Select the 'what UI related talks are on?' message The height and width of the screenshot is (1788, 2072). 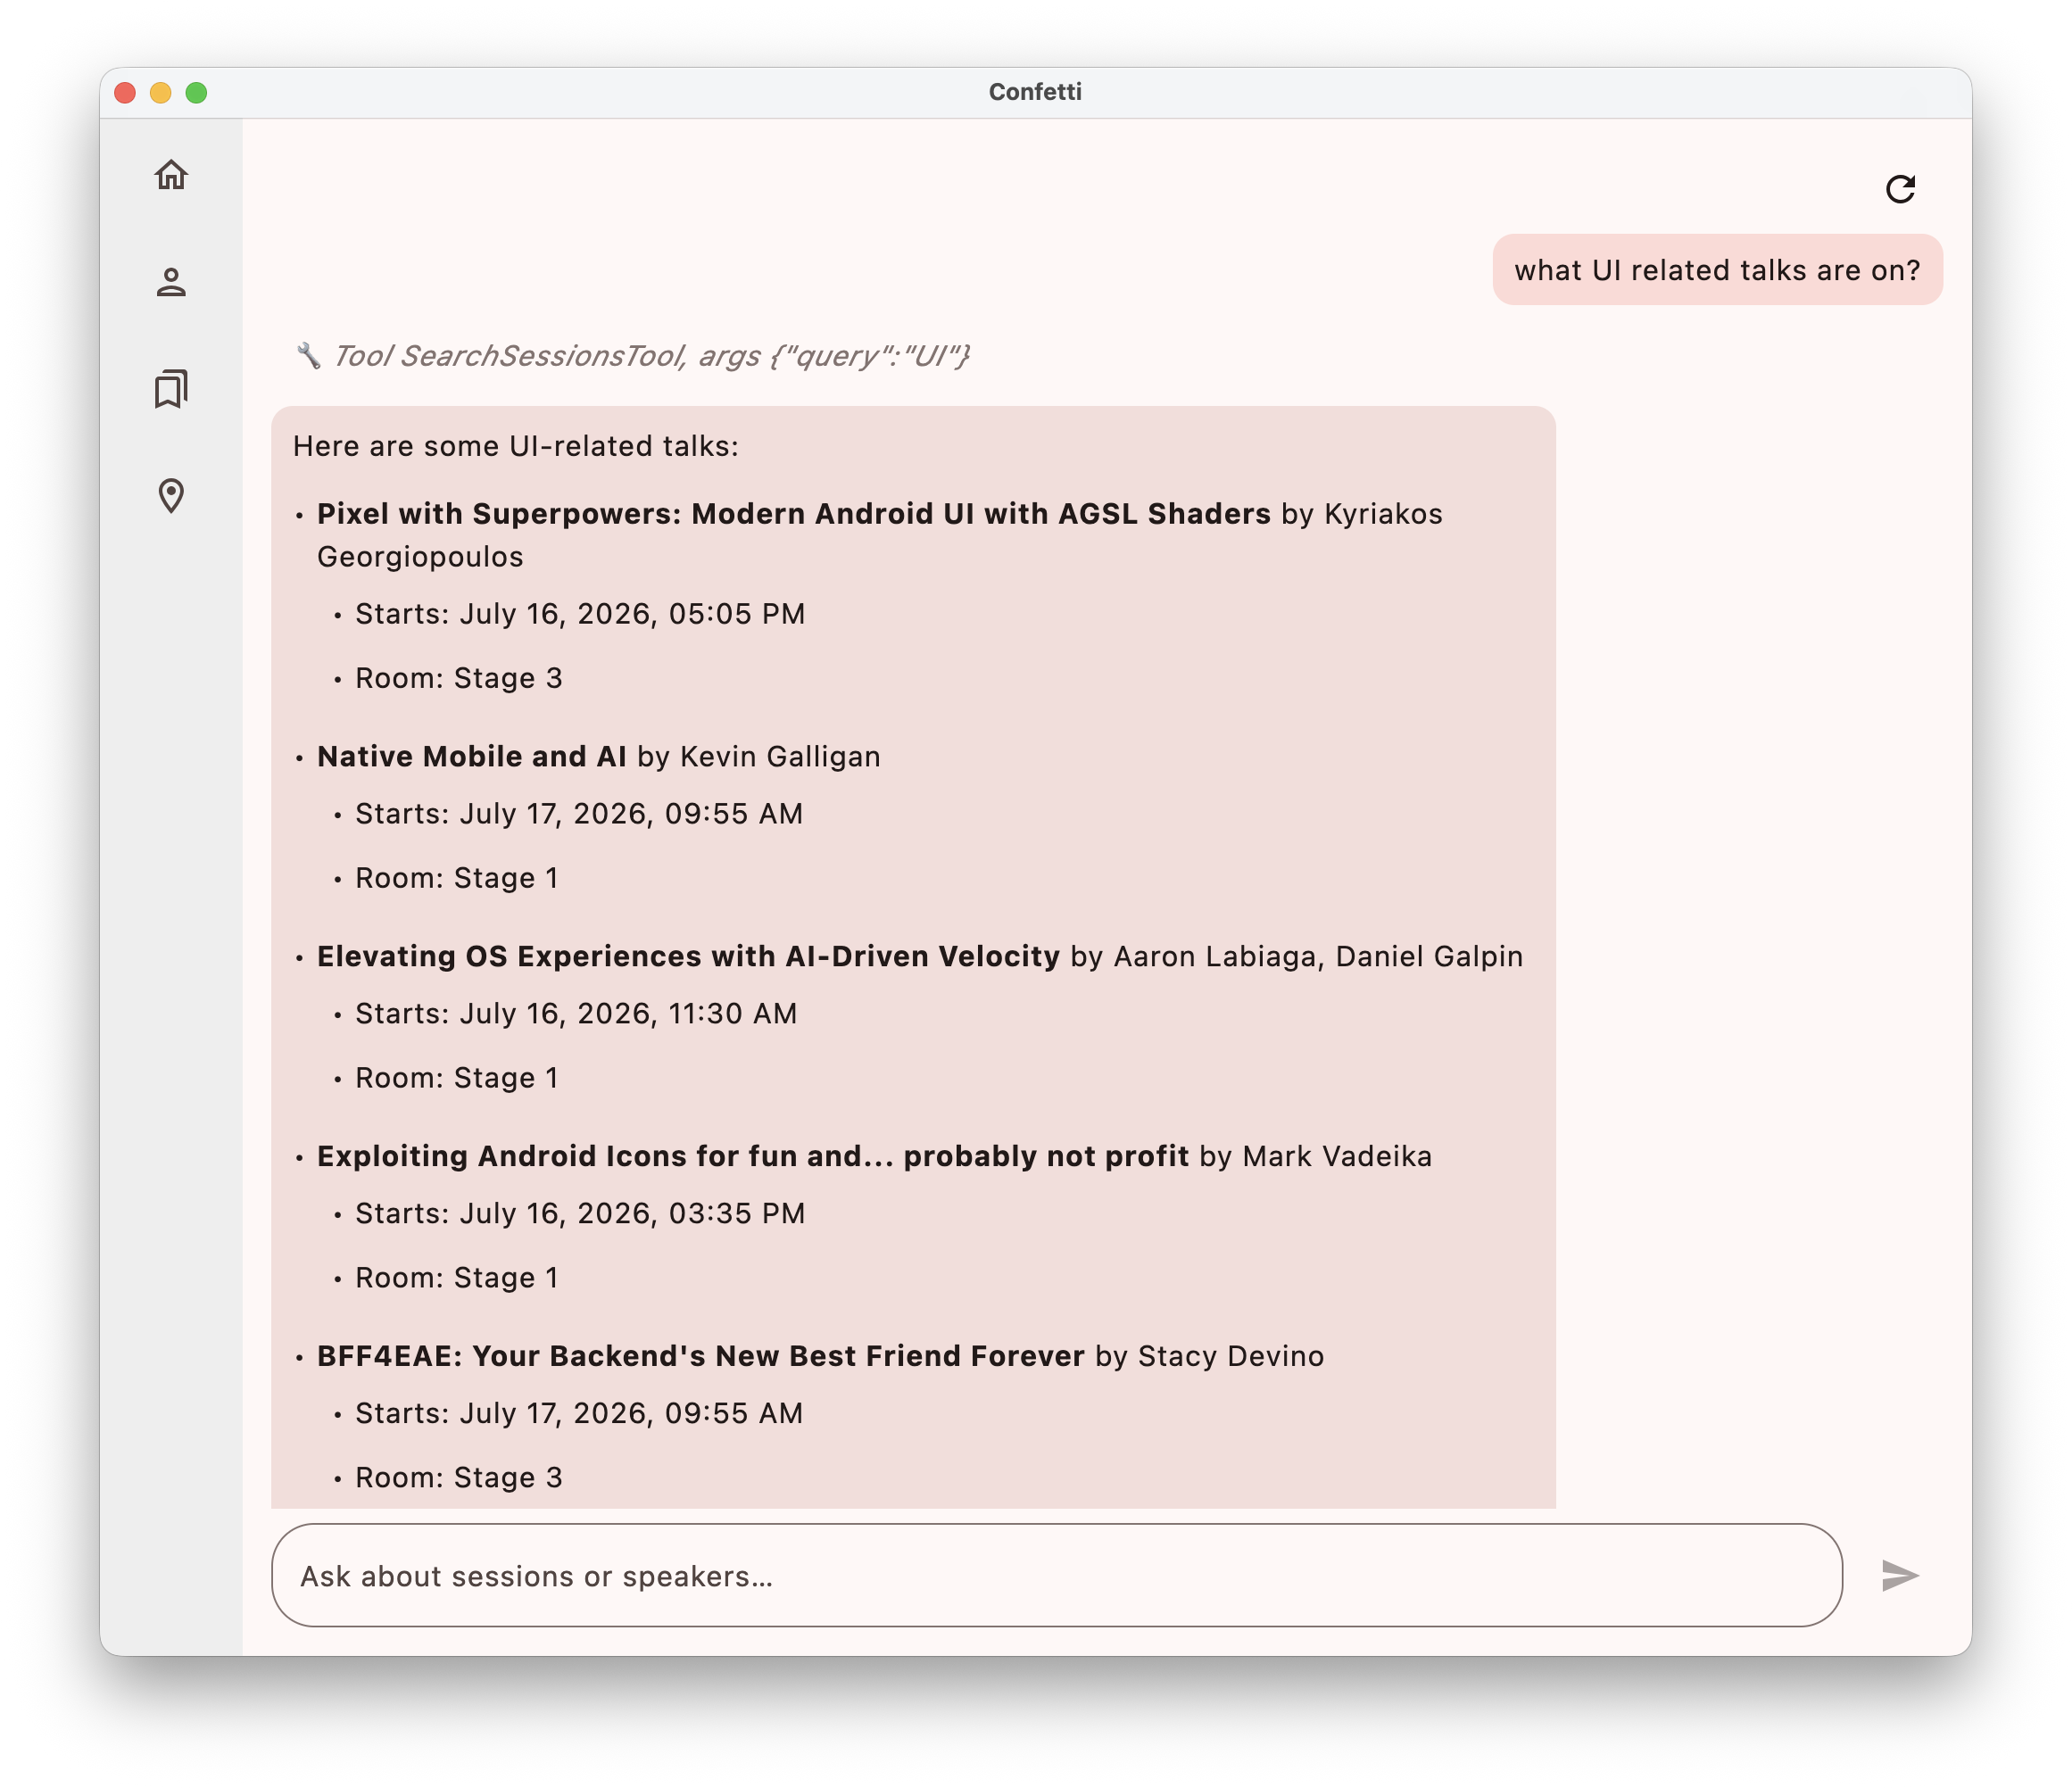[x=1717, y=270]
